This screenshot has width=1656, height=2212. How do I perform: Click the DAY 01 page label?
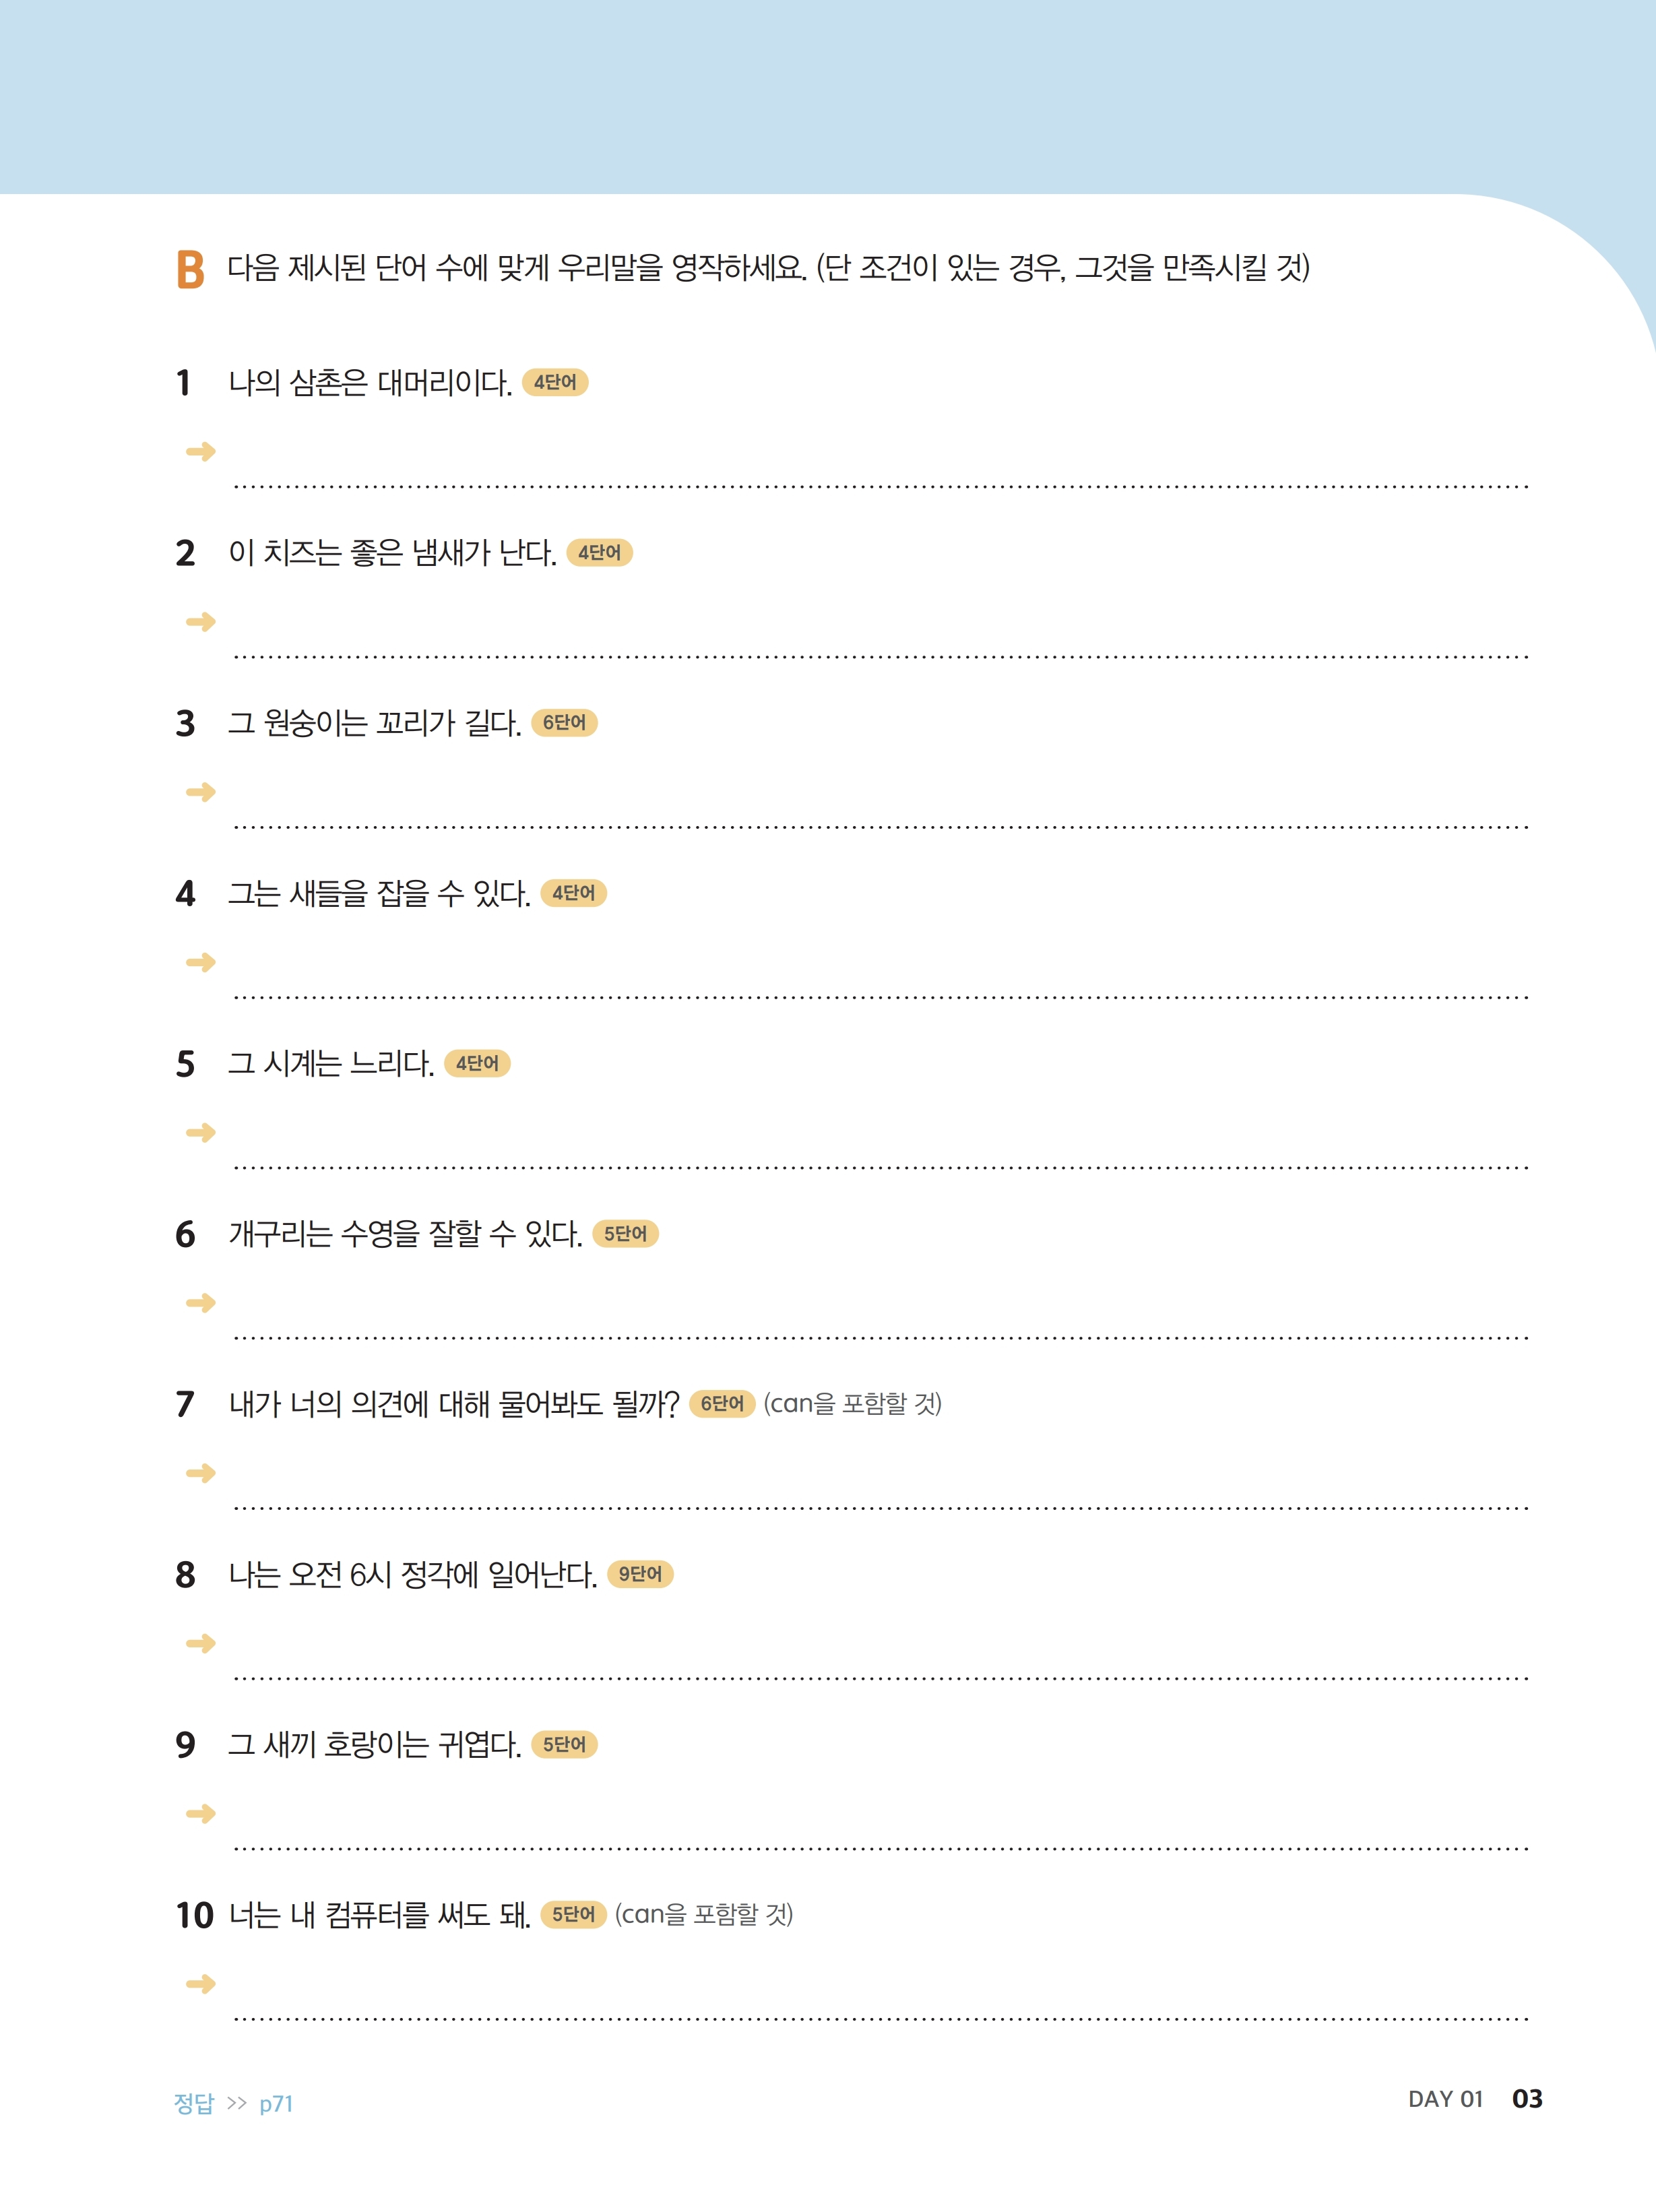pyautogui.click(x=1445, y=2099)
